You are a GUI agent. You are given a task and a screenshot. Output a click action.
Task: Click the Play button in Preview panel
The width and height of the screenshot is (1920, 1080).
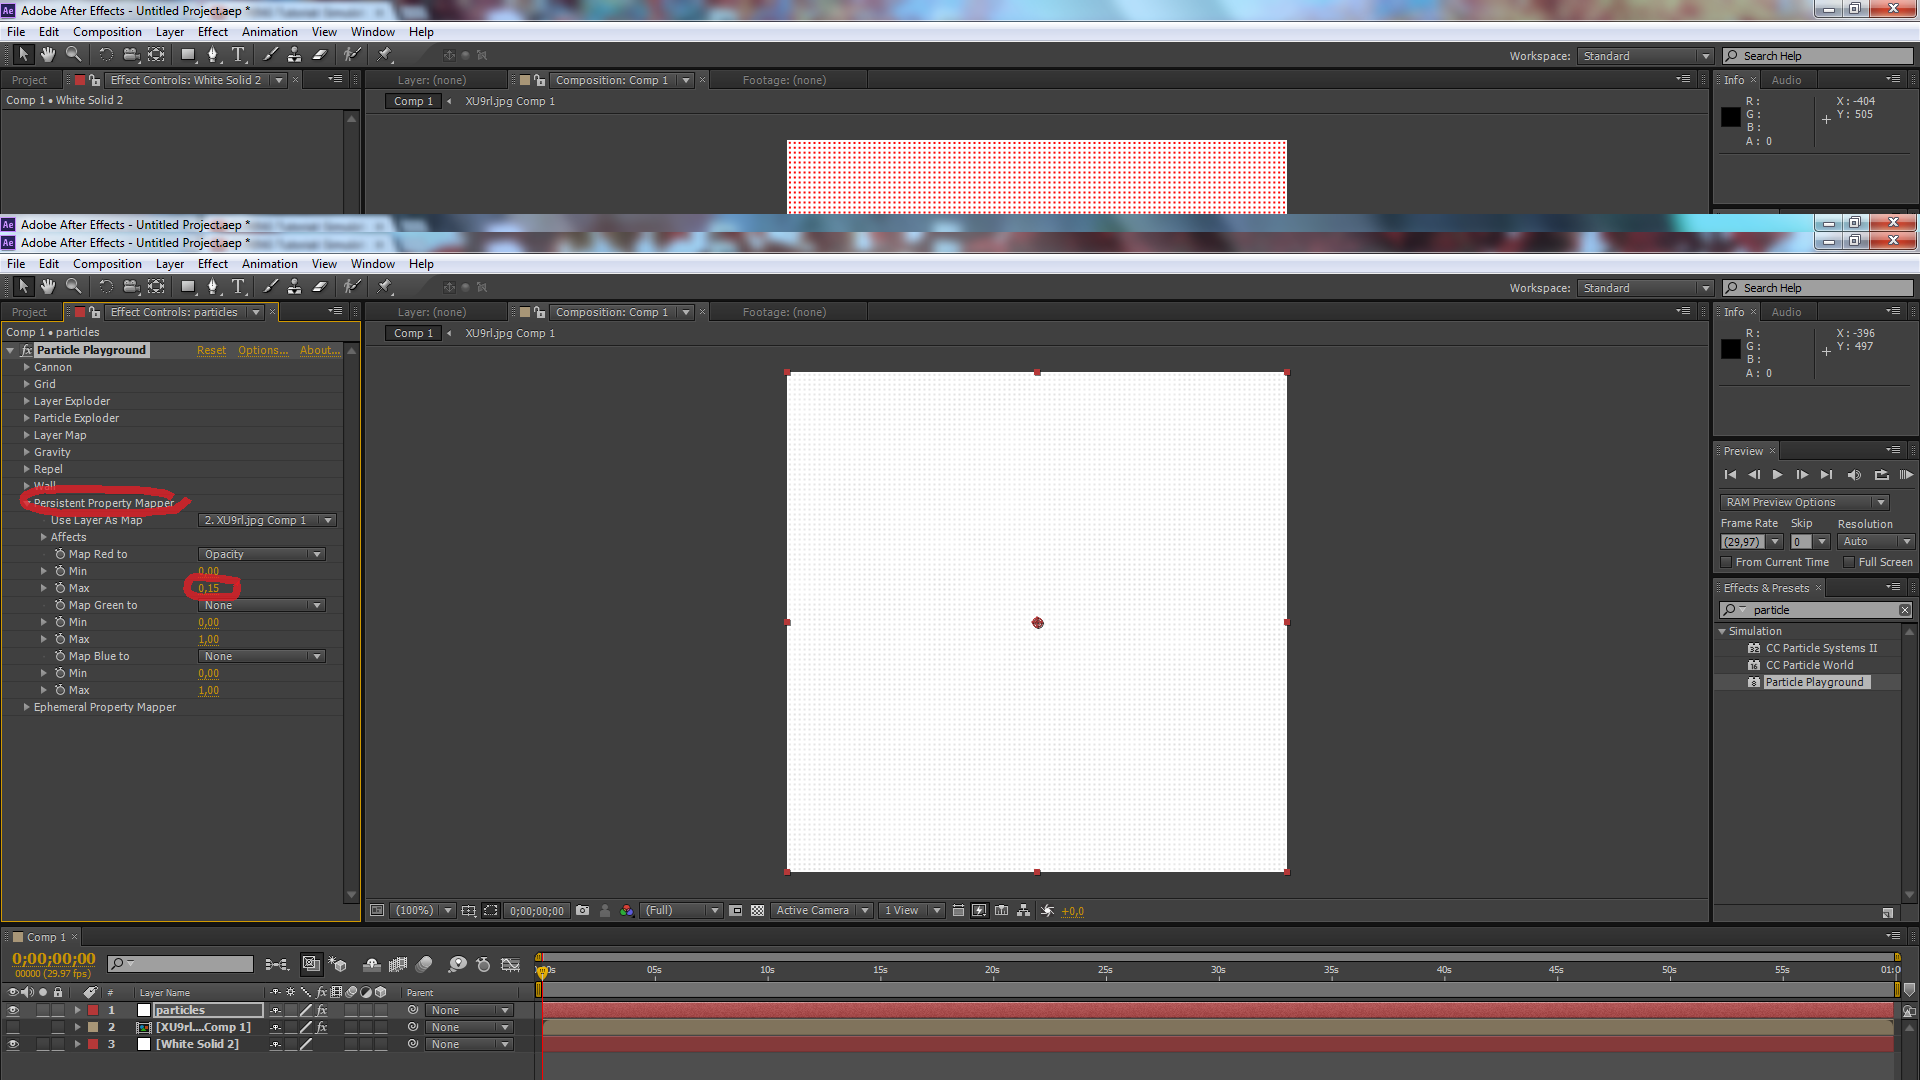click(1777, 475)
